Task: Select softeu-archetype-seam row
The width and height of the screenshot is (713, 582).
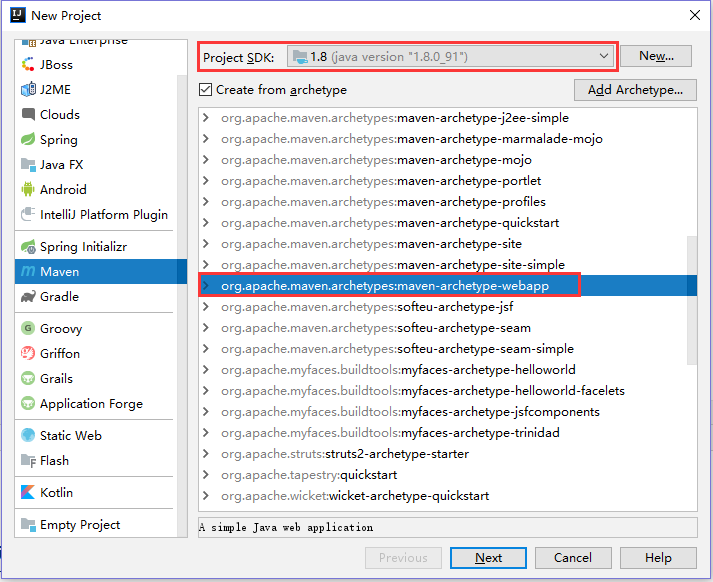Action: pos(447,328)
